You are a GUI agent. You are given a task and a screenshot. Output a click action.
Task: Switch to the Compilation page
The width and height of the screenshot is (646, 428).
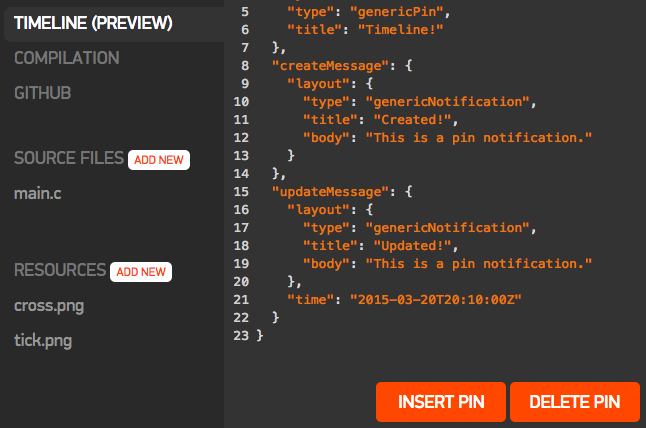coord(66,58)
